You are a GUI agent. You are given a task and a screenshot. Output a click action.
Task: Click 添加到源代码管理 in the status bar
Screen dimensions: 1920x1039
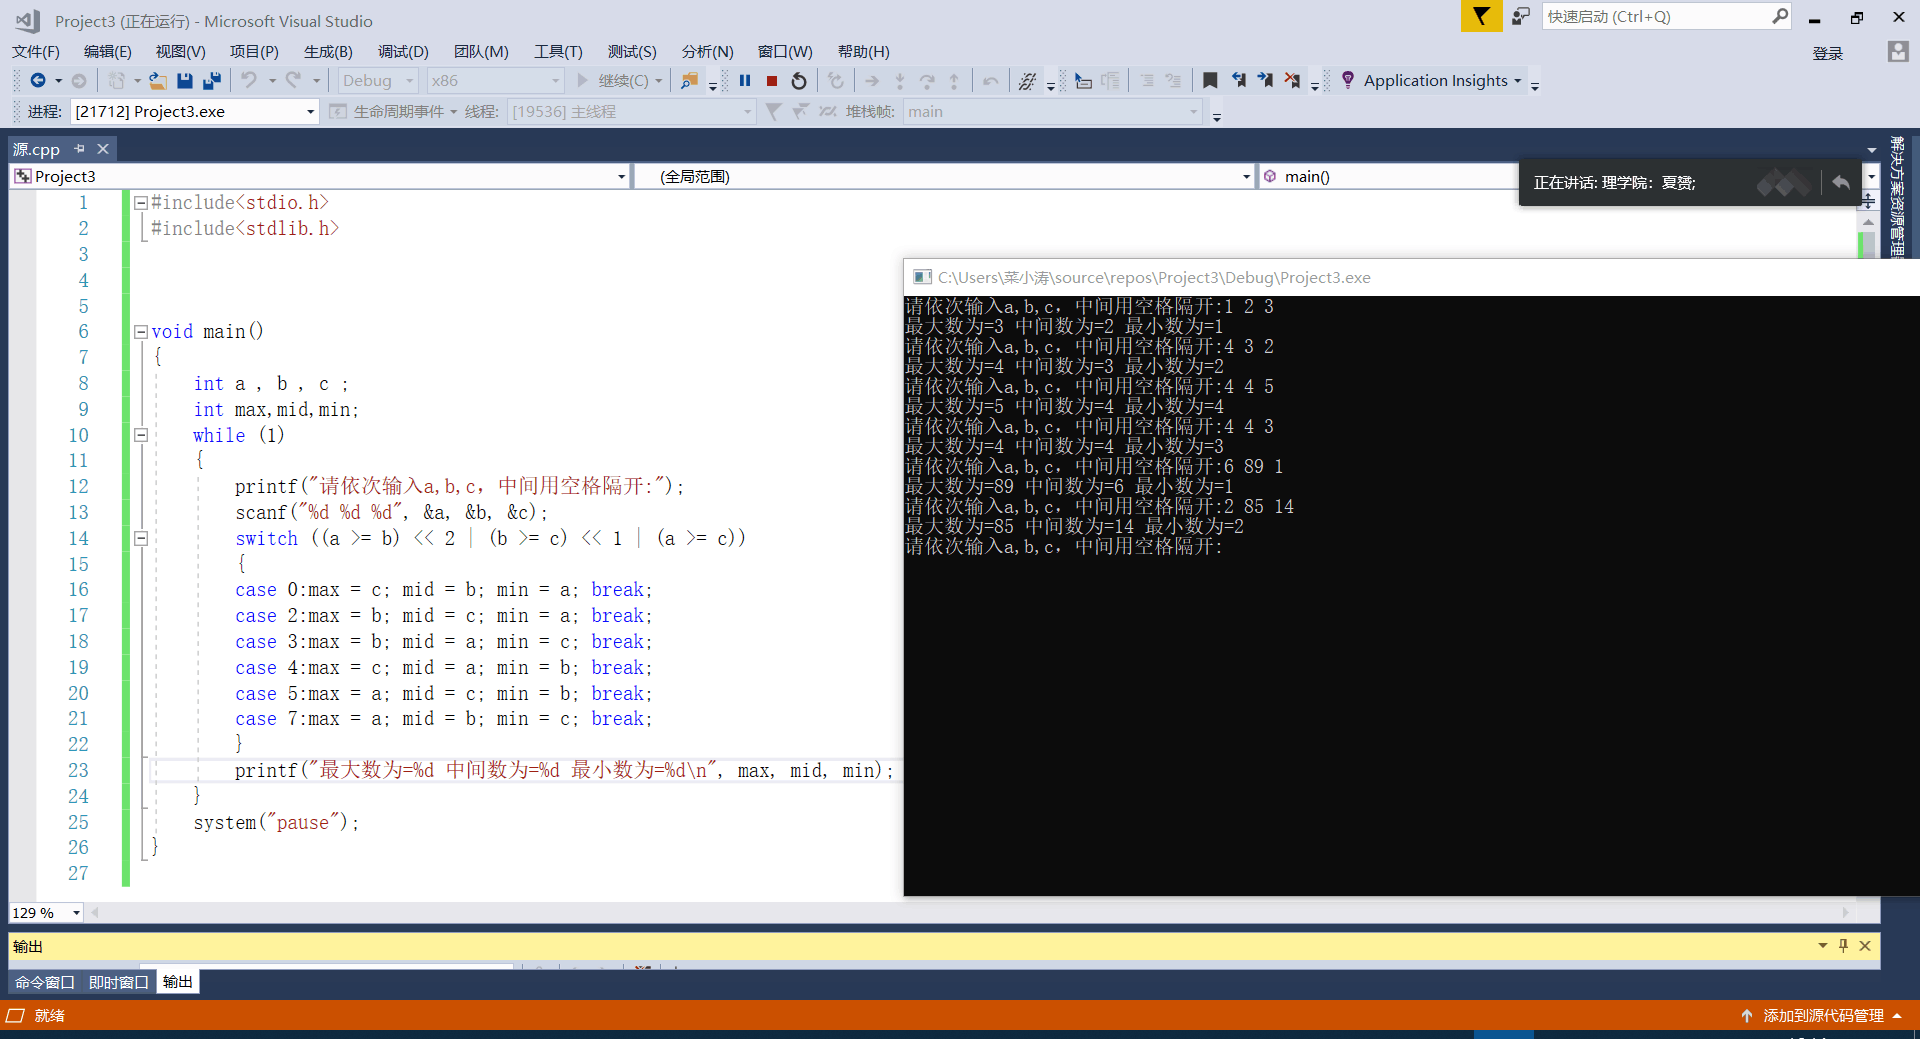(1823, 1016)
